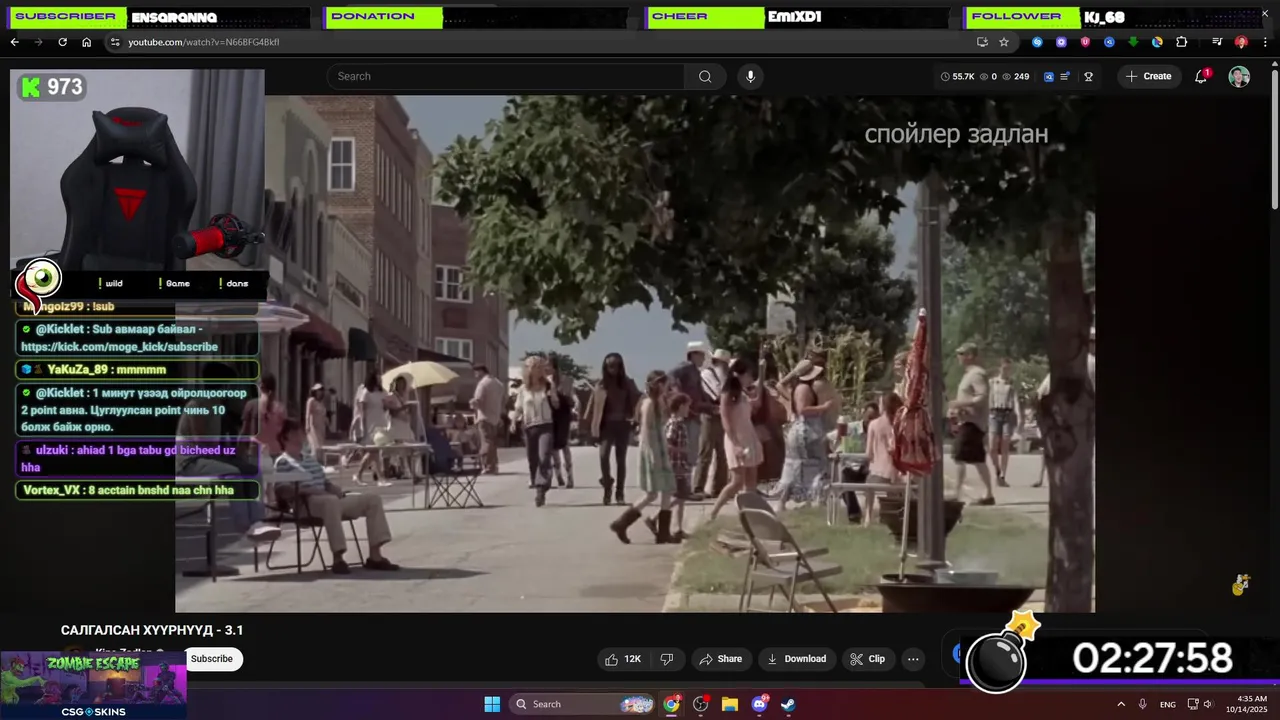Click the browser forward arrow
This screenshot has width=1280, height=720.
point(38,42)
